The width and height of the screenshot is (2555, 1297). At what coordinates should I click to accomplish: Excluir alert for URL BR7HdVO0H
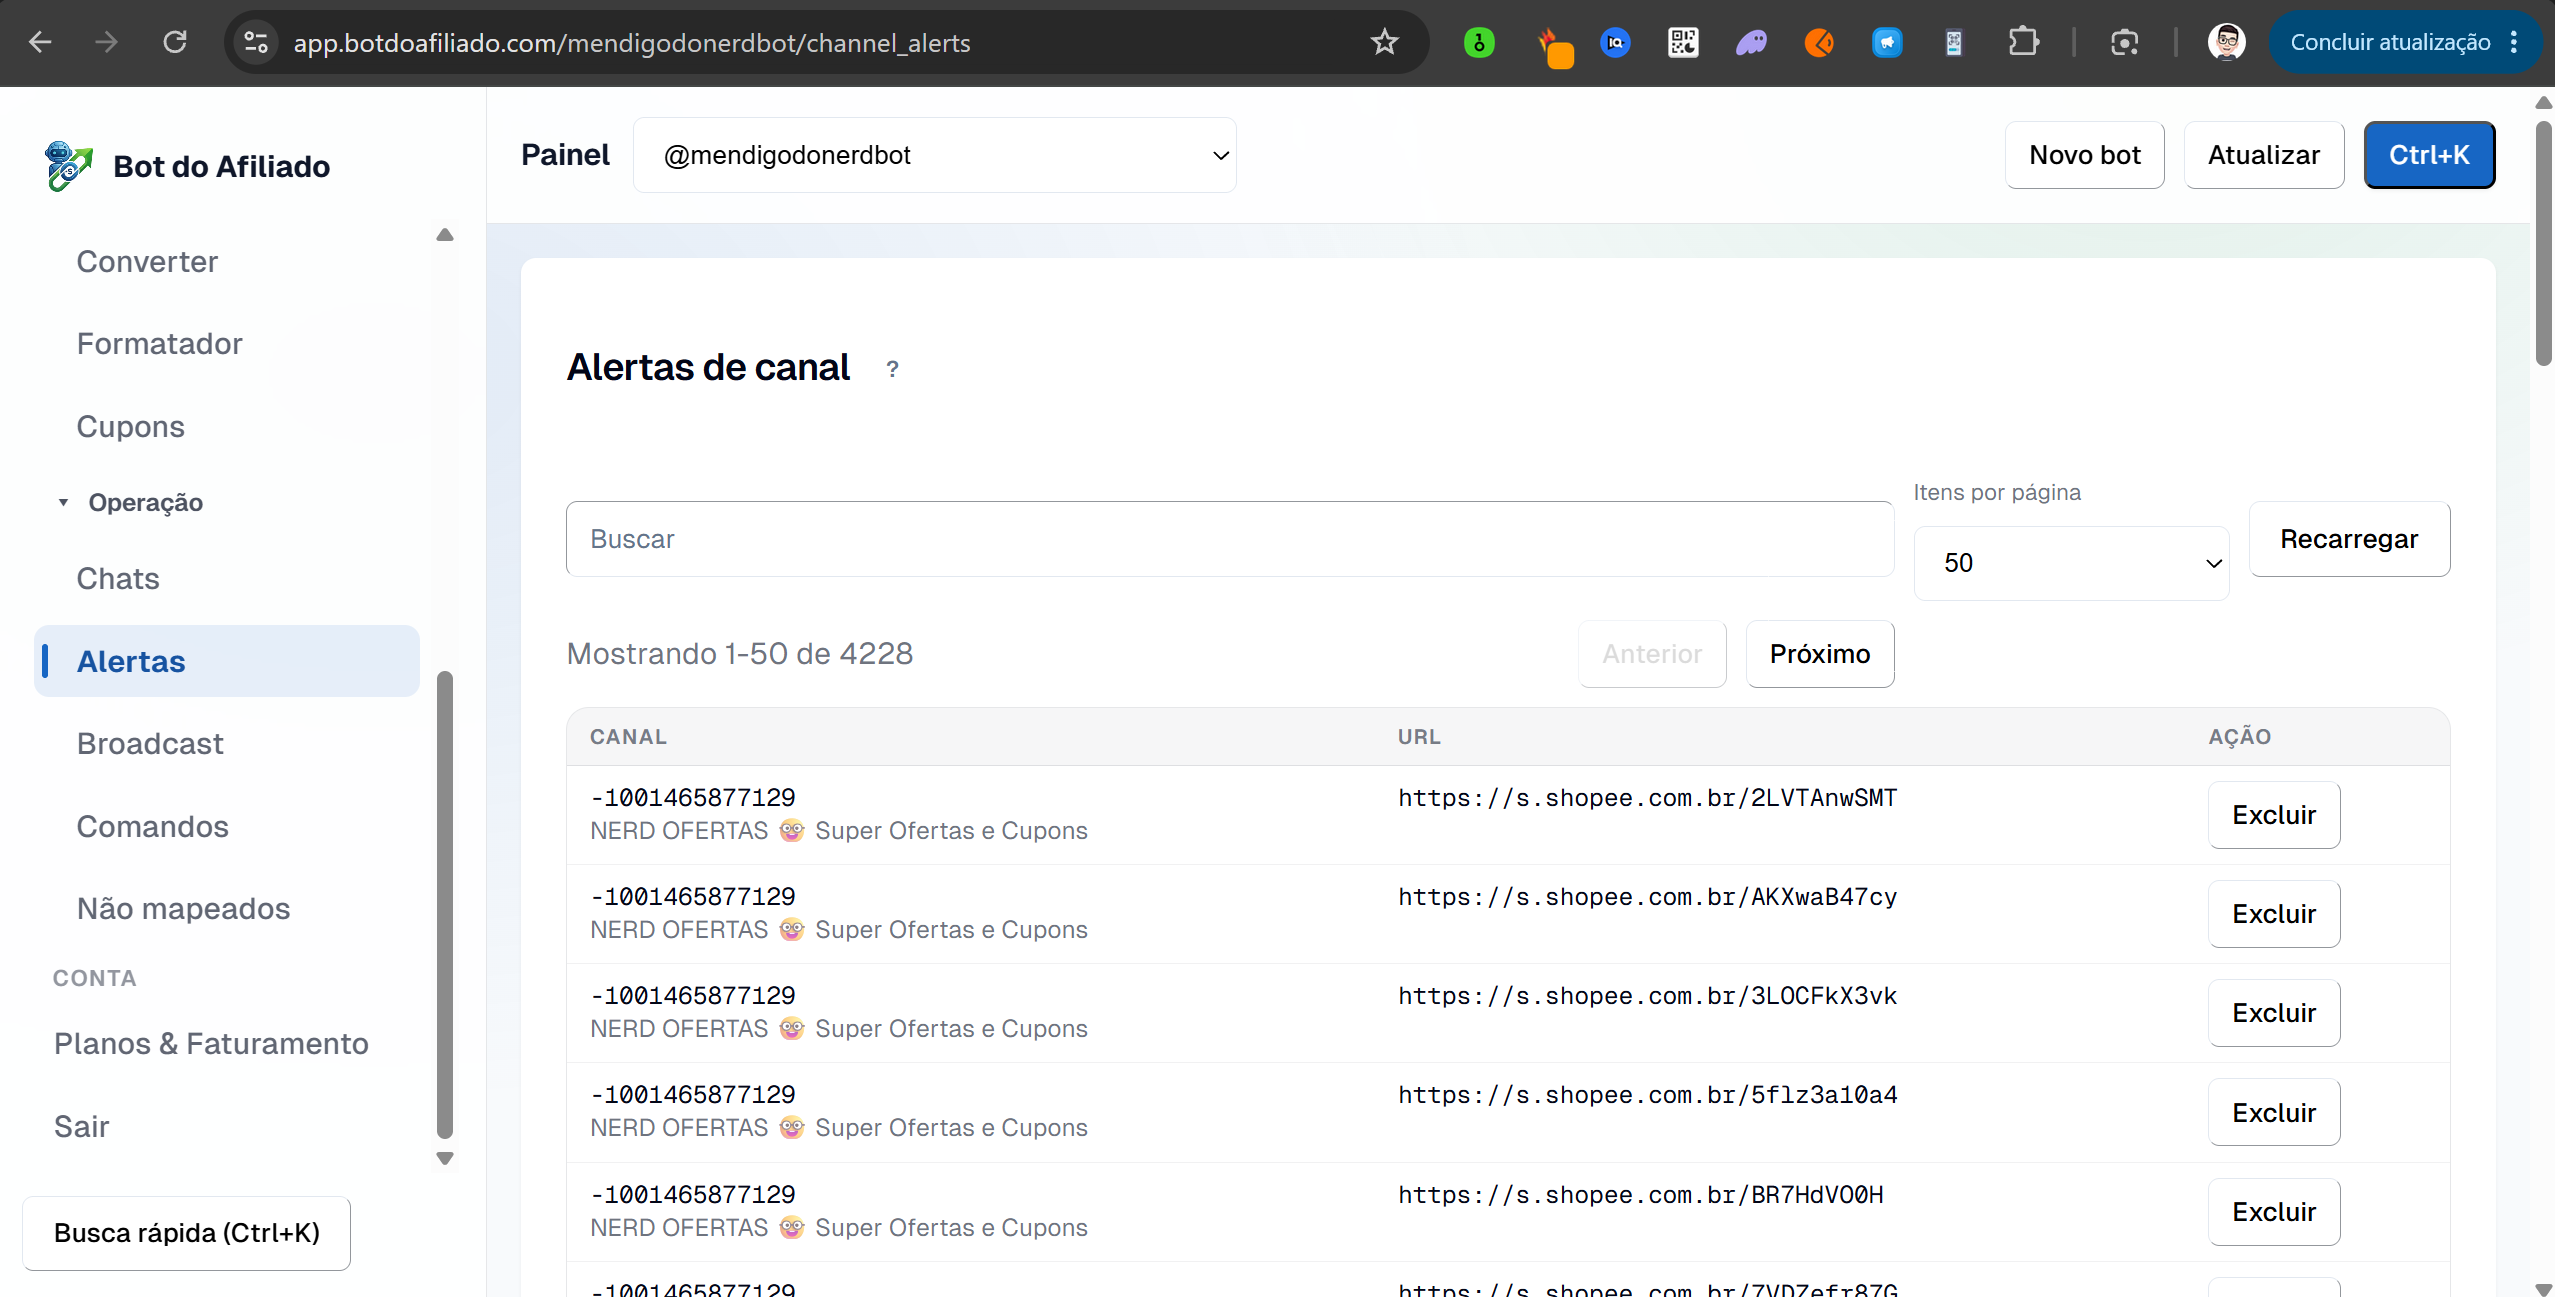(2274, 1212)
